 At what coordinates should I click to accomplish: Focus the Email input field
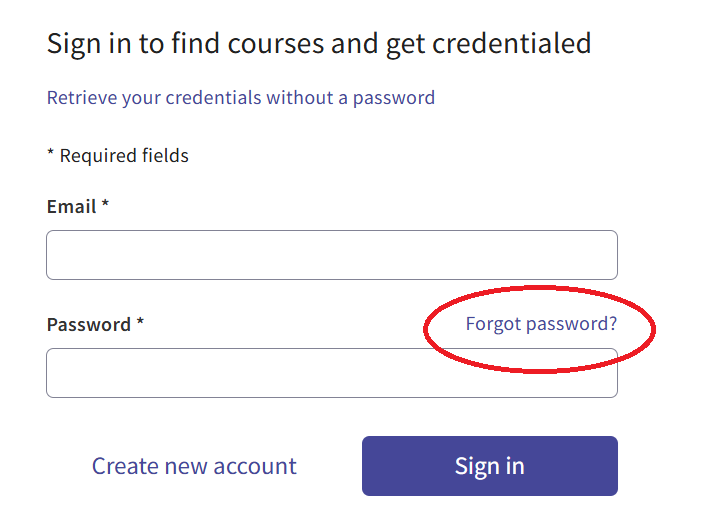pos(331,255)
